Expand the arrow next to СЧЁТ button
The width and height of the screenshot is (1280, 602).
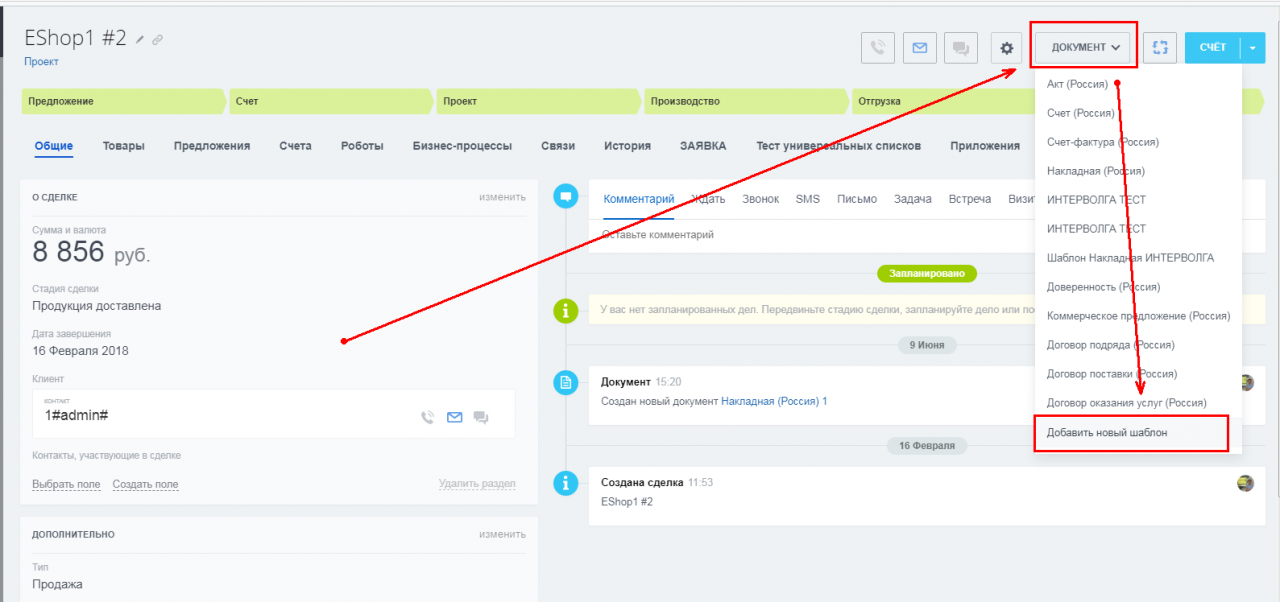[1253, 47]
